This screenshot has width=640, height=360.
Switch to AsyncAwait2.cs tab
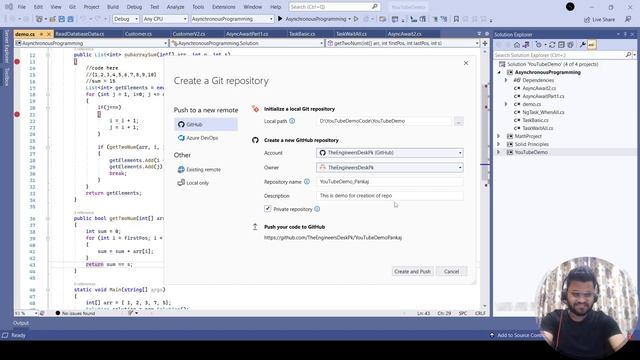[404, 34]
